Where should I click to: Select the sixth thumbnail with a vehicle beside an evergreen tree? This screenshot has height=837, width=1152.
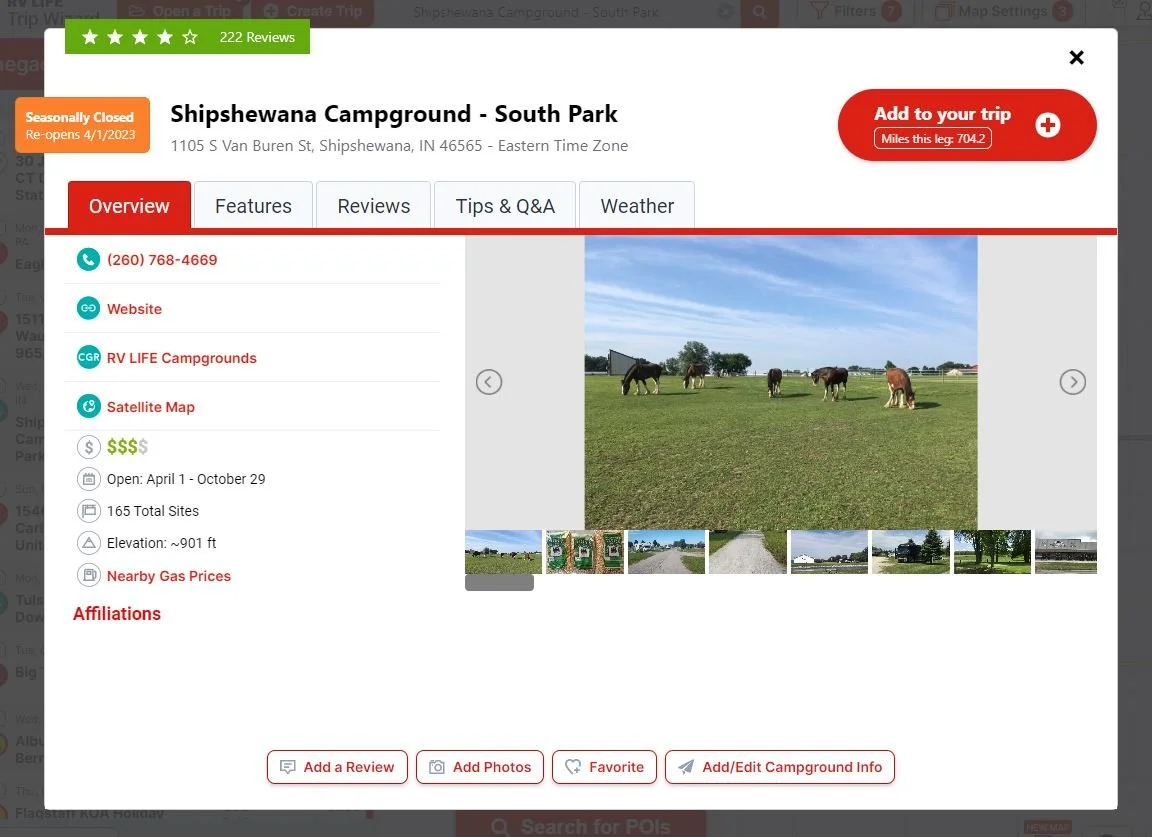click(x=911, y=552)
